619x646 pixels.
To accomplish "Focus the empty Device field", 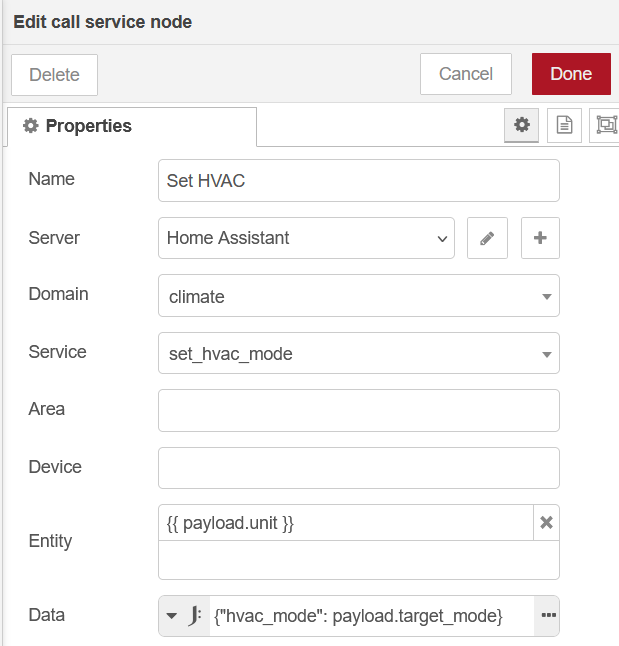I will [x=358, y=468].
